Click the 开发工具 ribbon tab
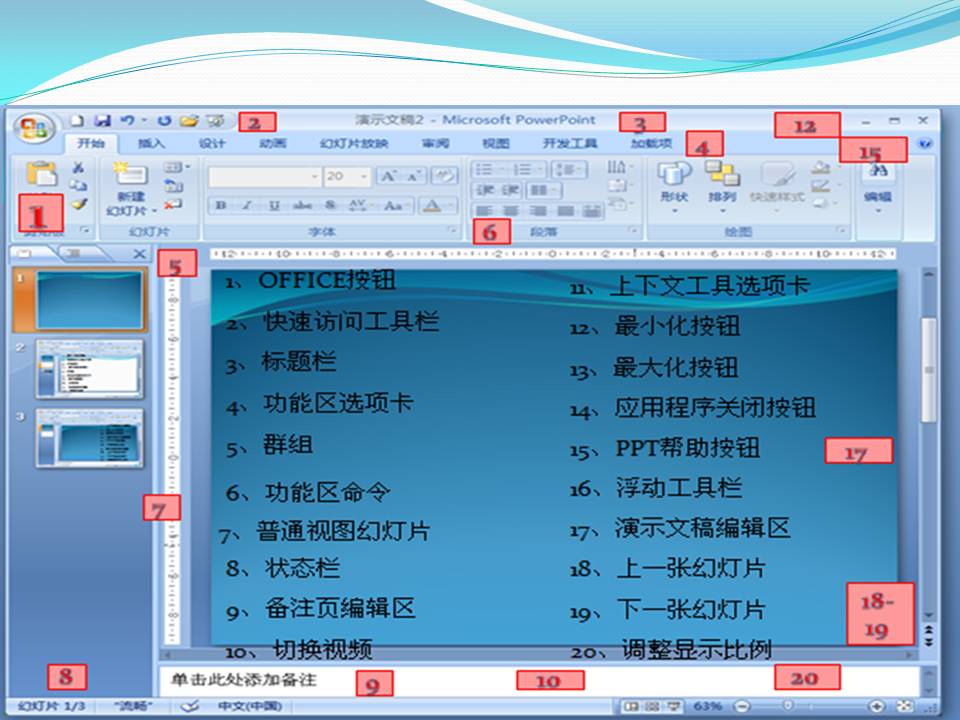 click(570, 143)
